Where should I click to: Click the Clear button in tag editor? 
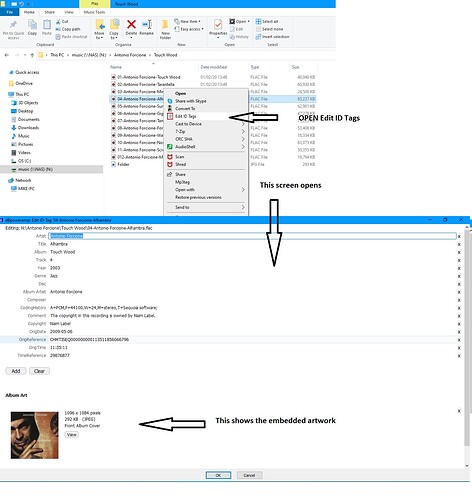[x=39, y=371]
